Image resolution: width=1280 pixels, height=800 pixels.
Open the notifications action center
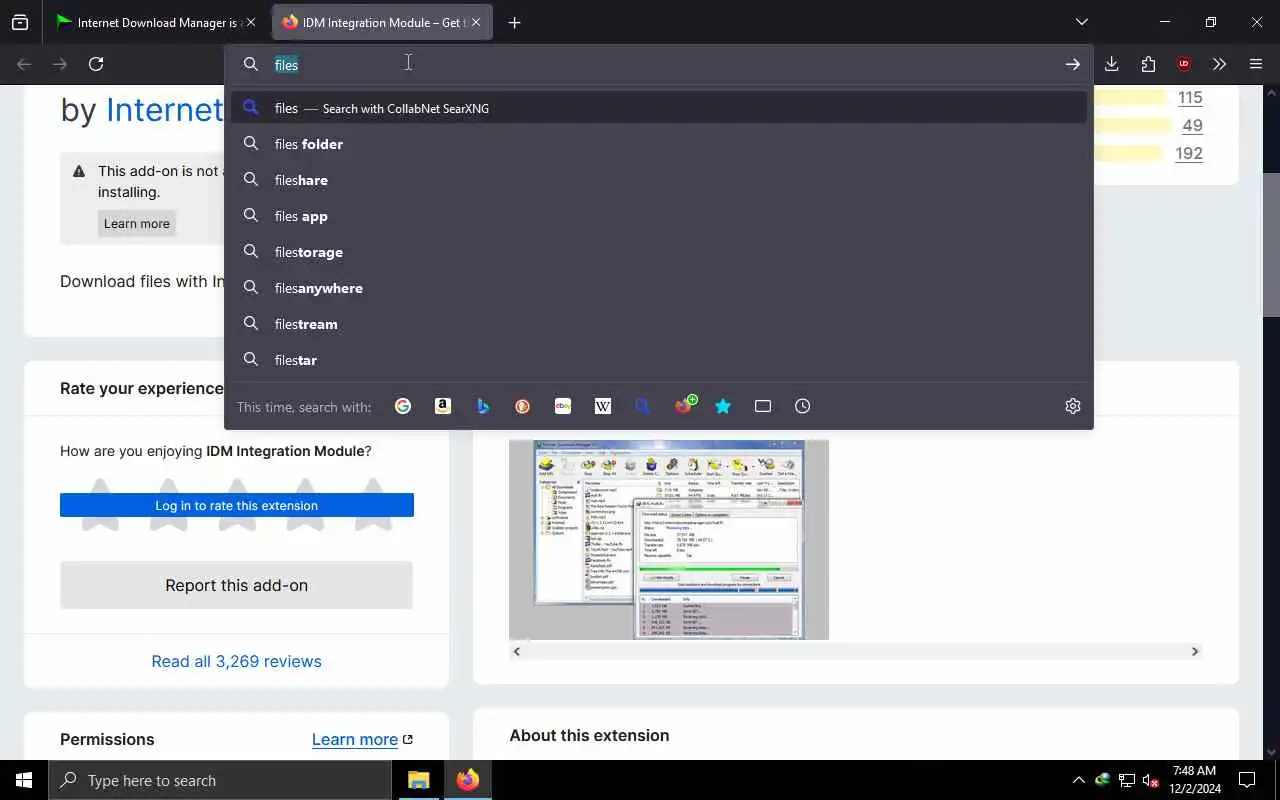(1247, 780)
